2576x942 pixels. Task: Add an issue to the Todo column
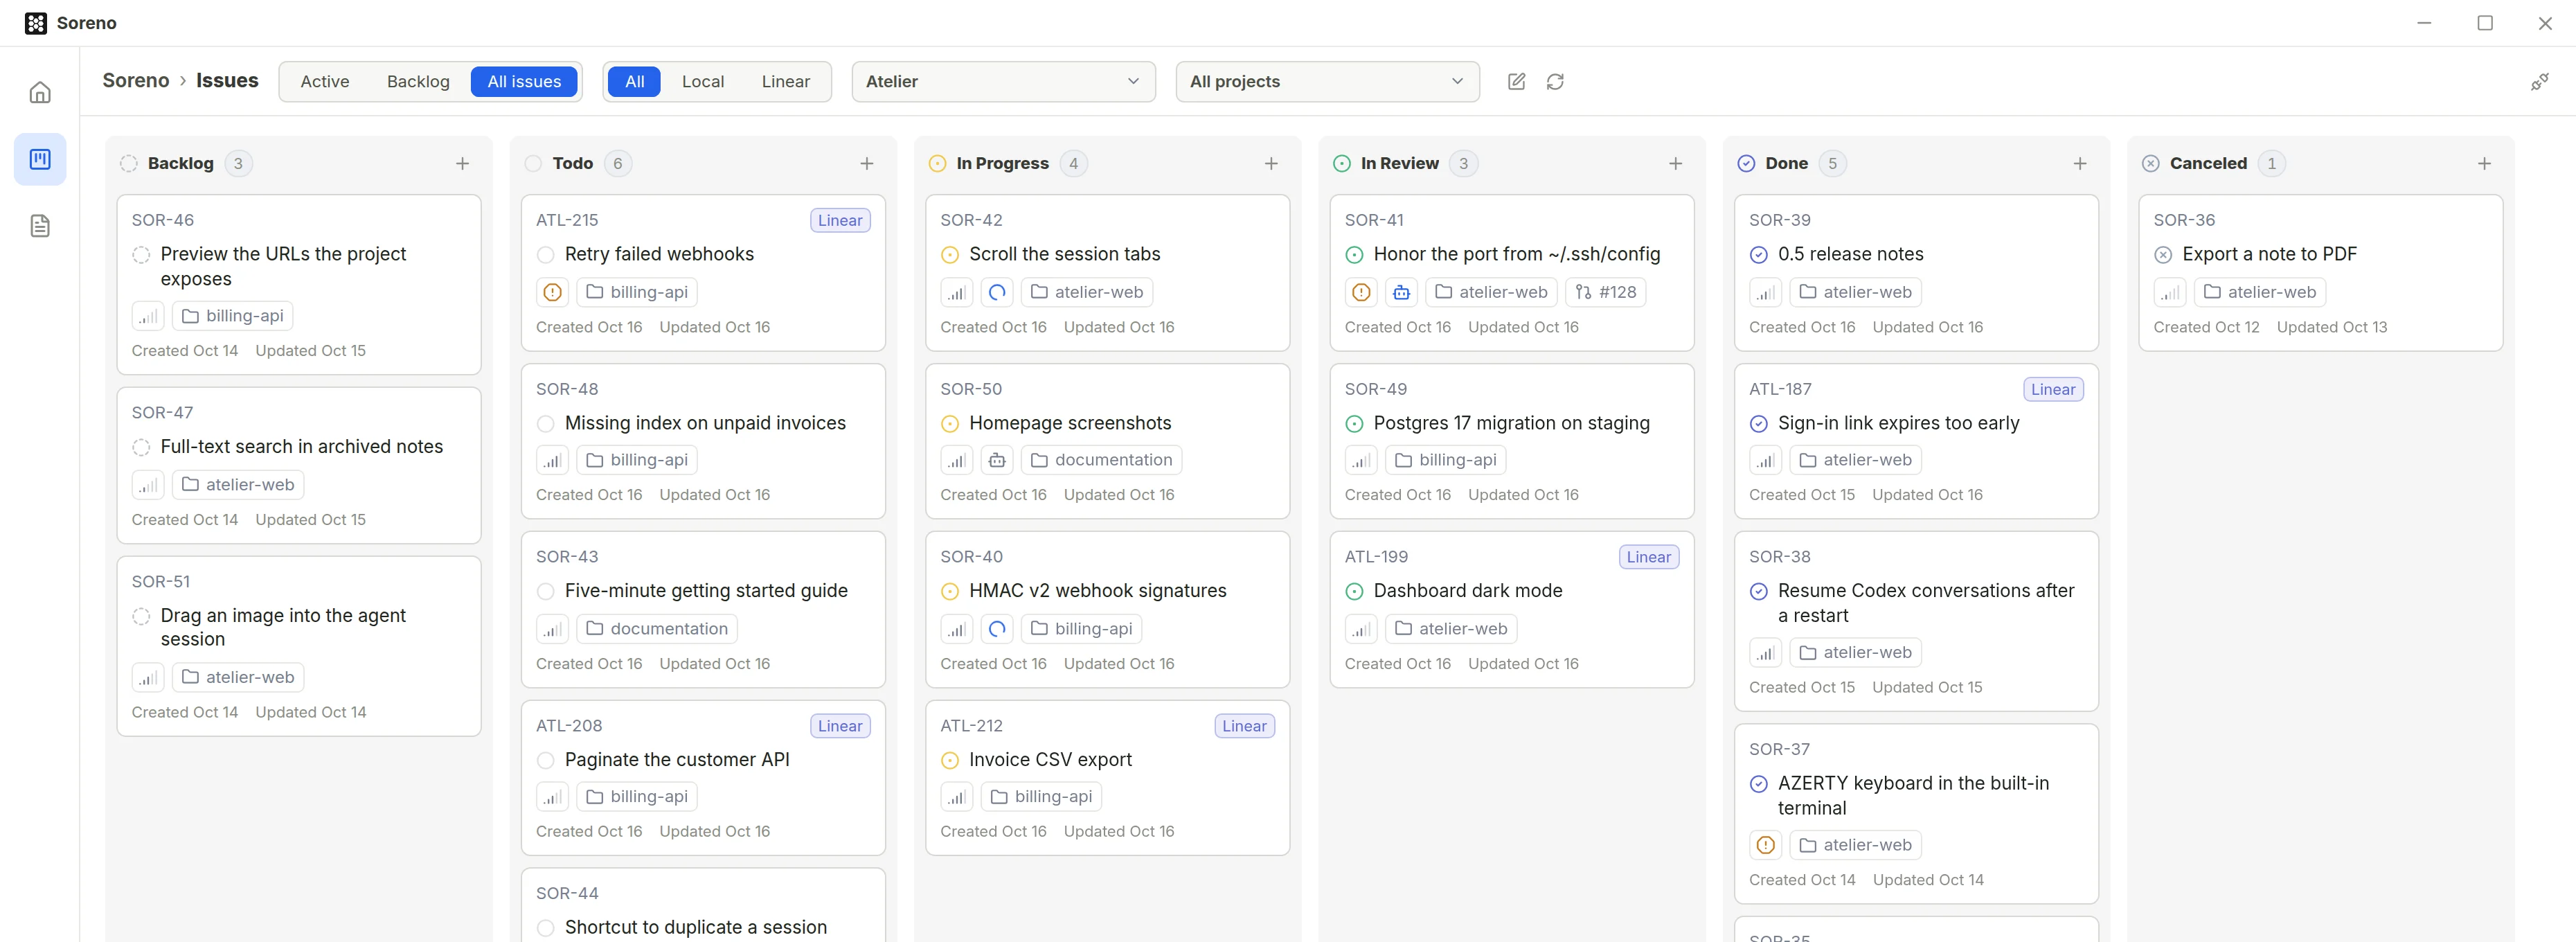867,163
